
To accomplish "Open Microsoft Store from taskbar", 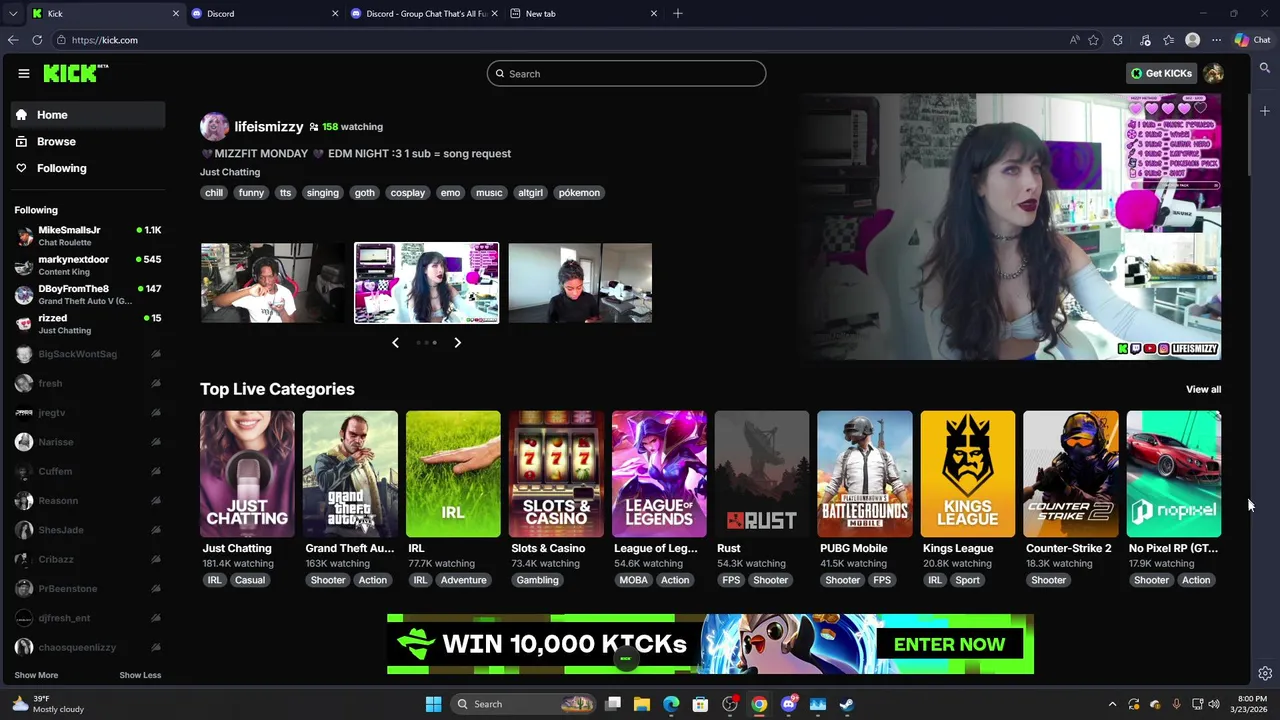I will pyautogui.click(x=701, y=704).
